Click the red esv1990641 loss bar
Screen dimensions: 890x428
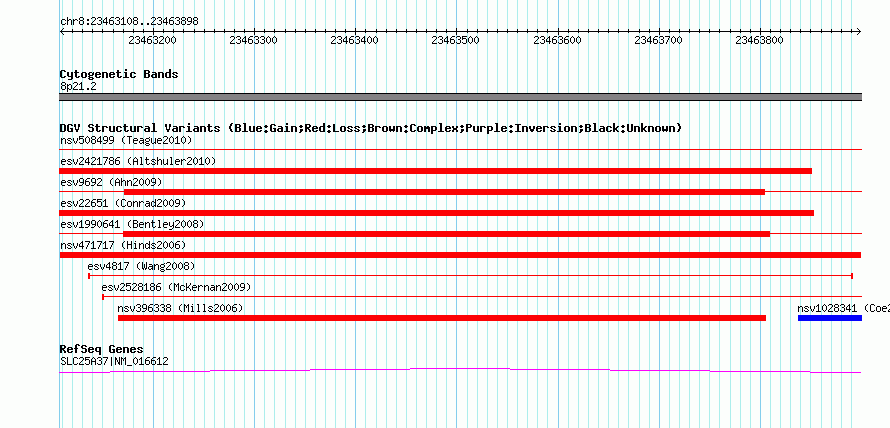click(446, 234)
